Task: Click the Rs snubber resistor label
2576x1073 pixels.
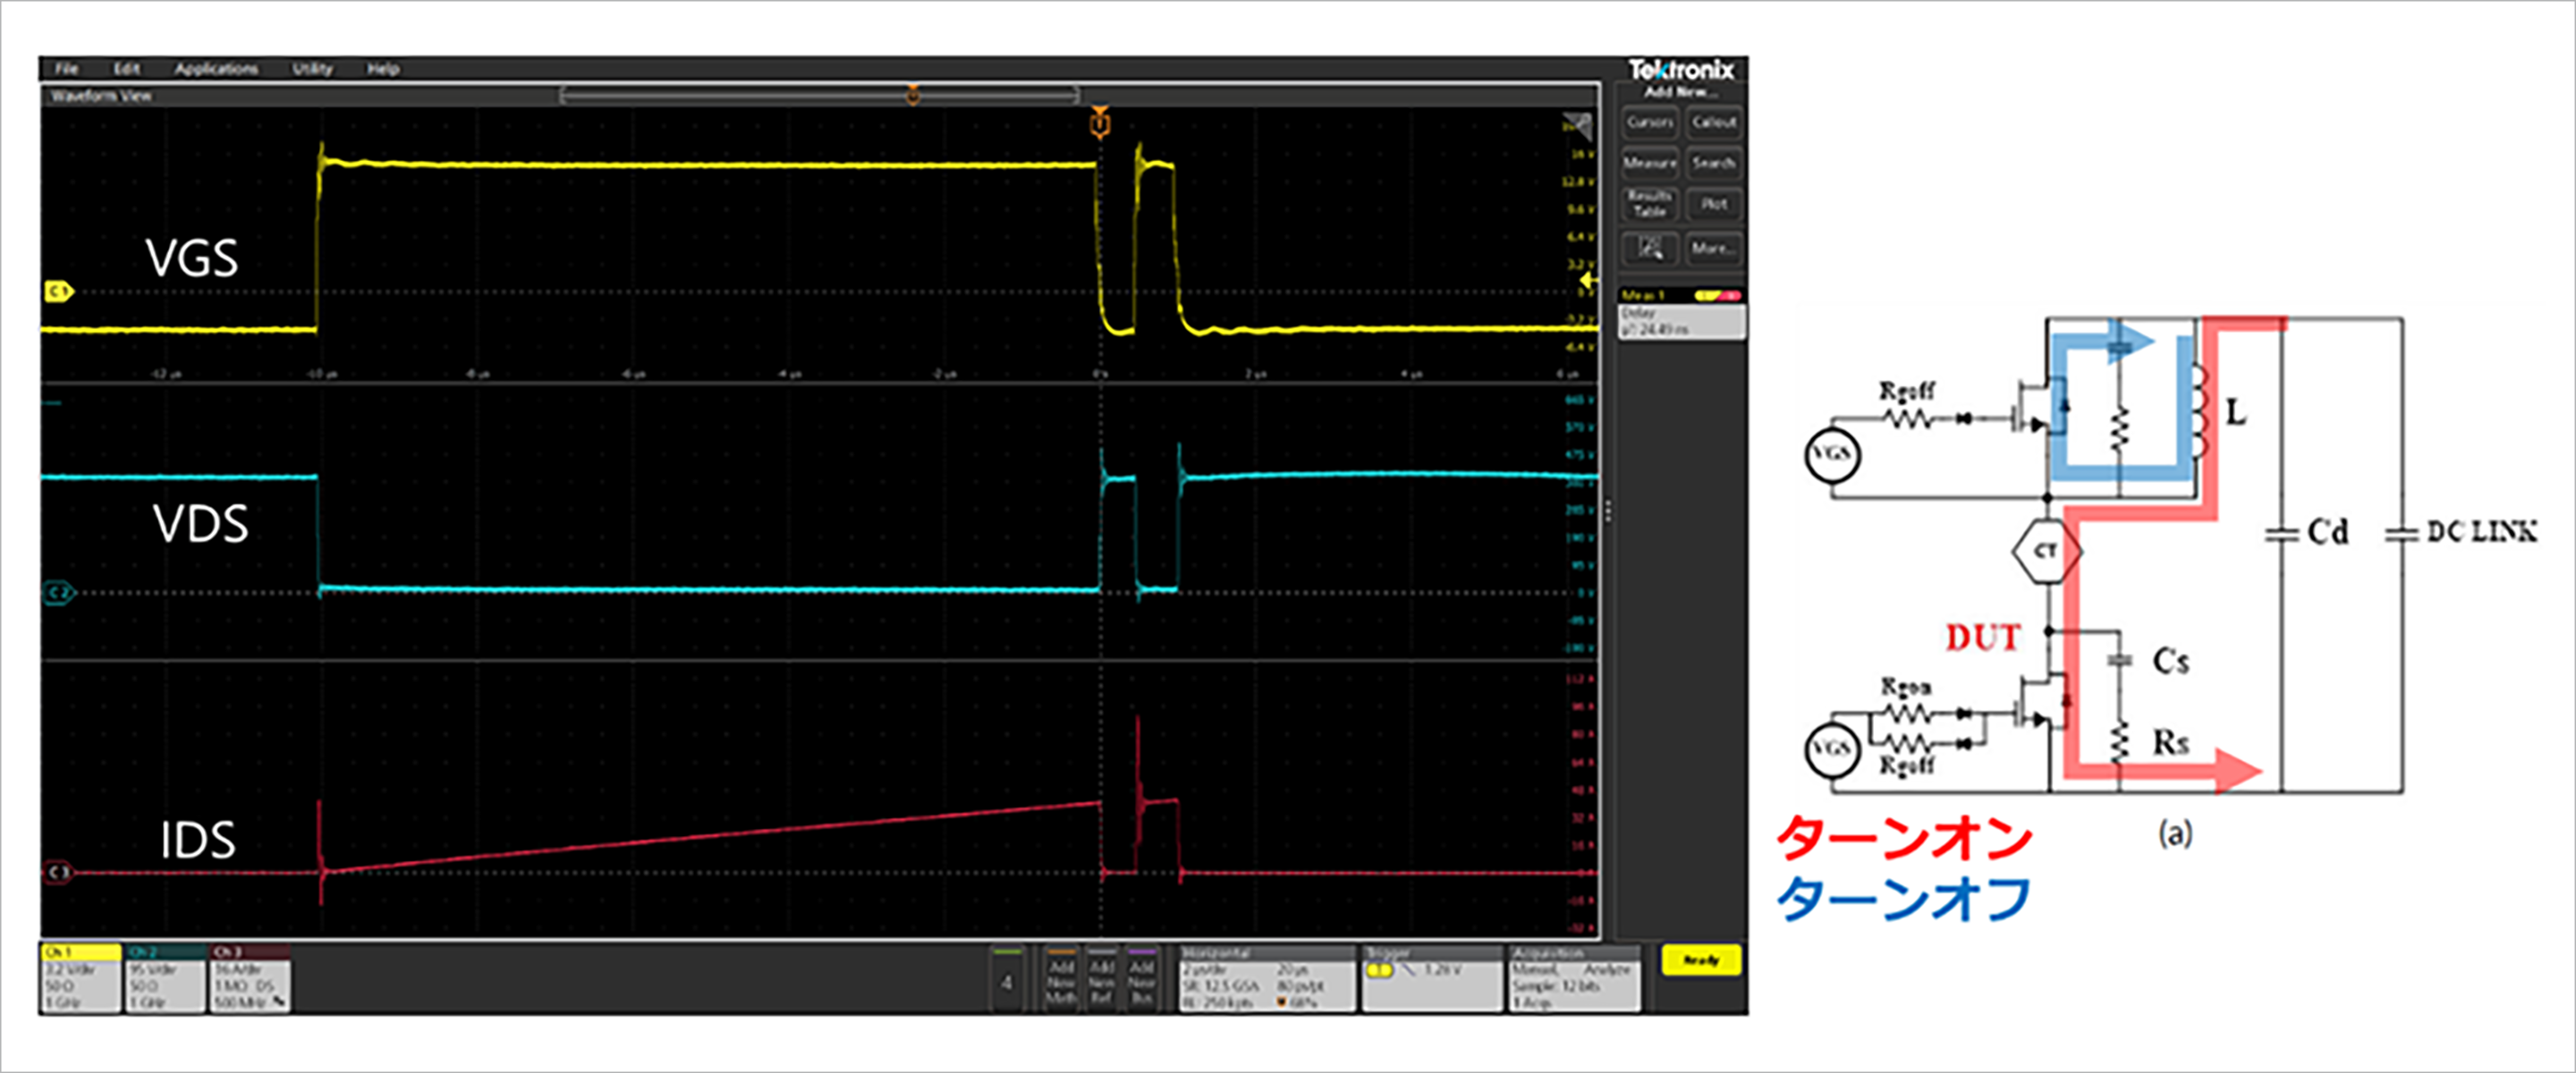Action: pos(2171,742)
